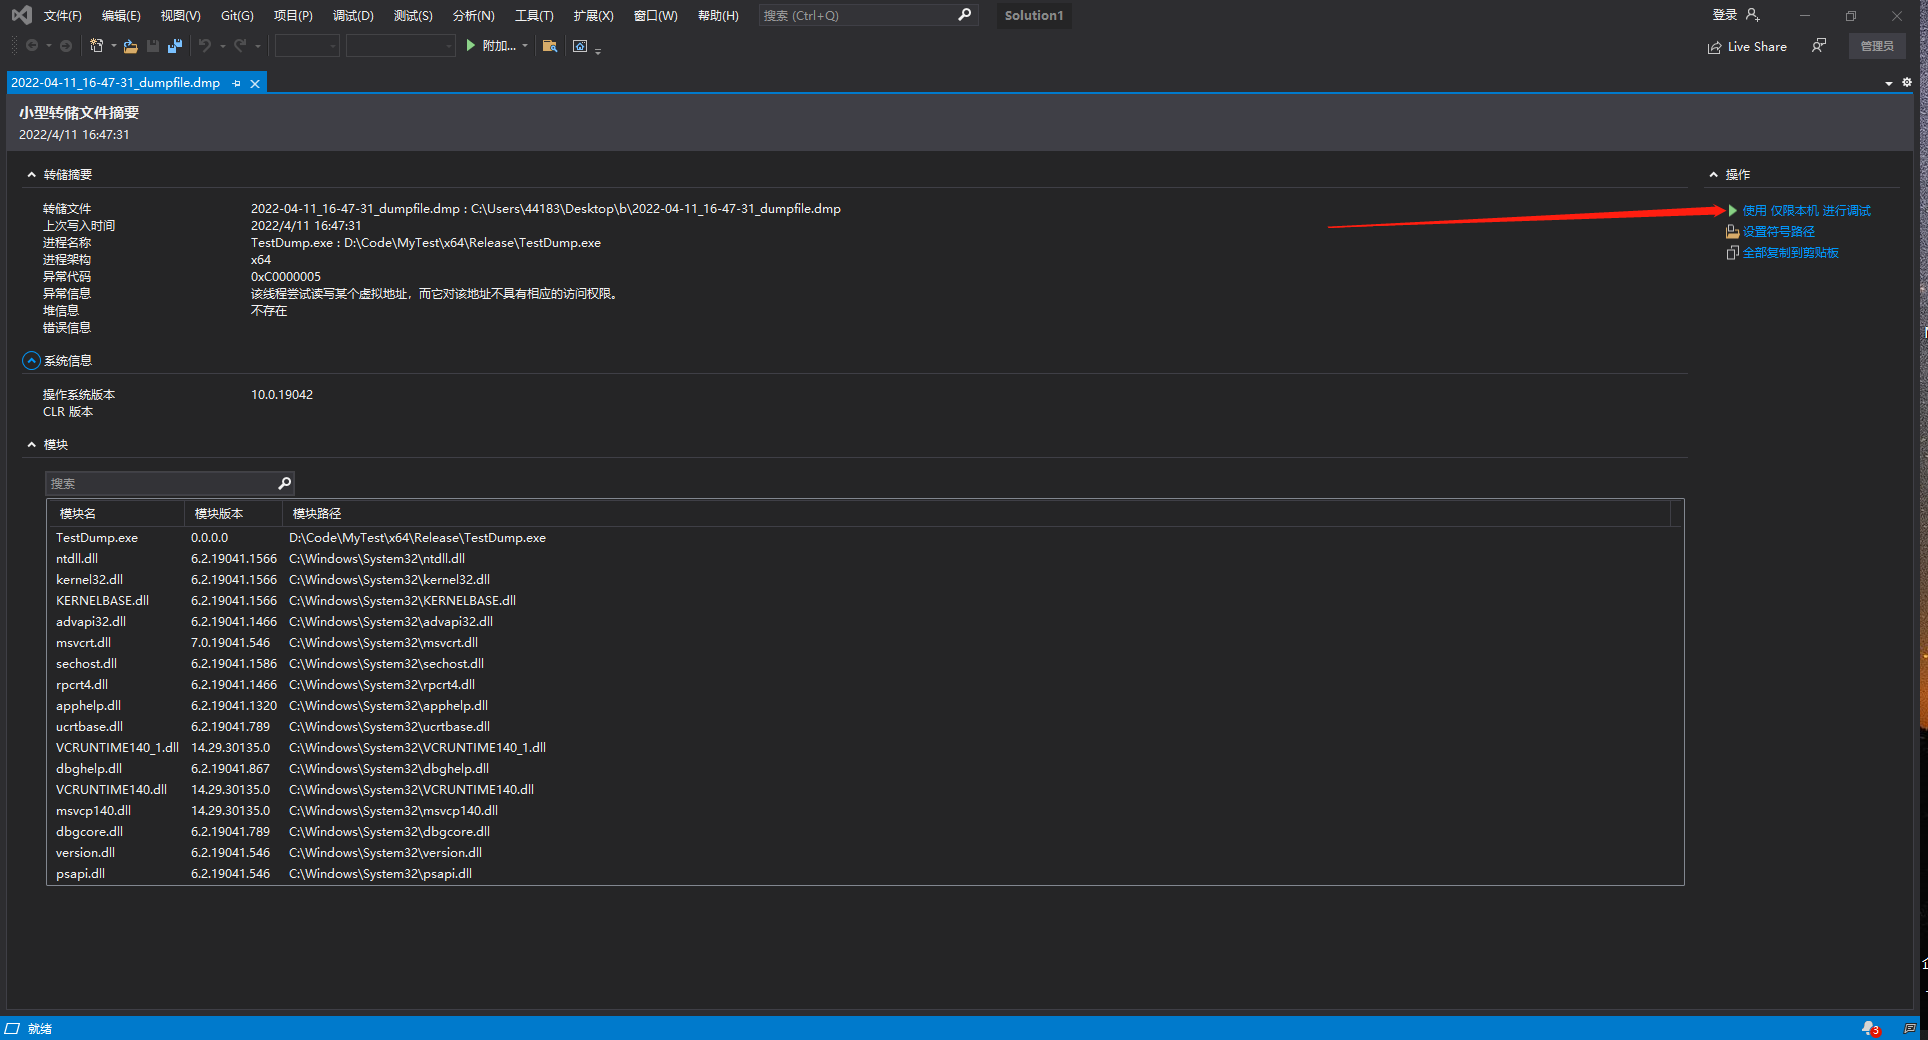The width and height of the screenshot is (1928, 1040).
Task: Pin the dumpfile.dmp tab with the pin icon
Action: pos(237,83)
